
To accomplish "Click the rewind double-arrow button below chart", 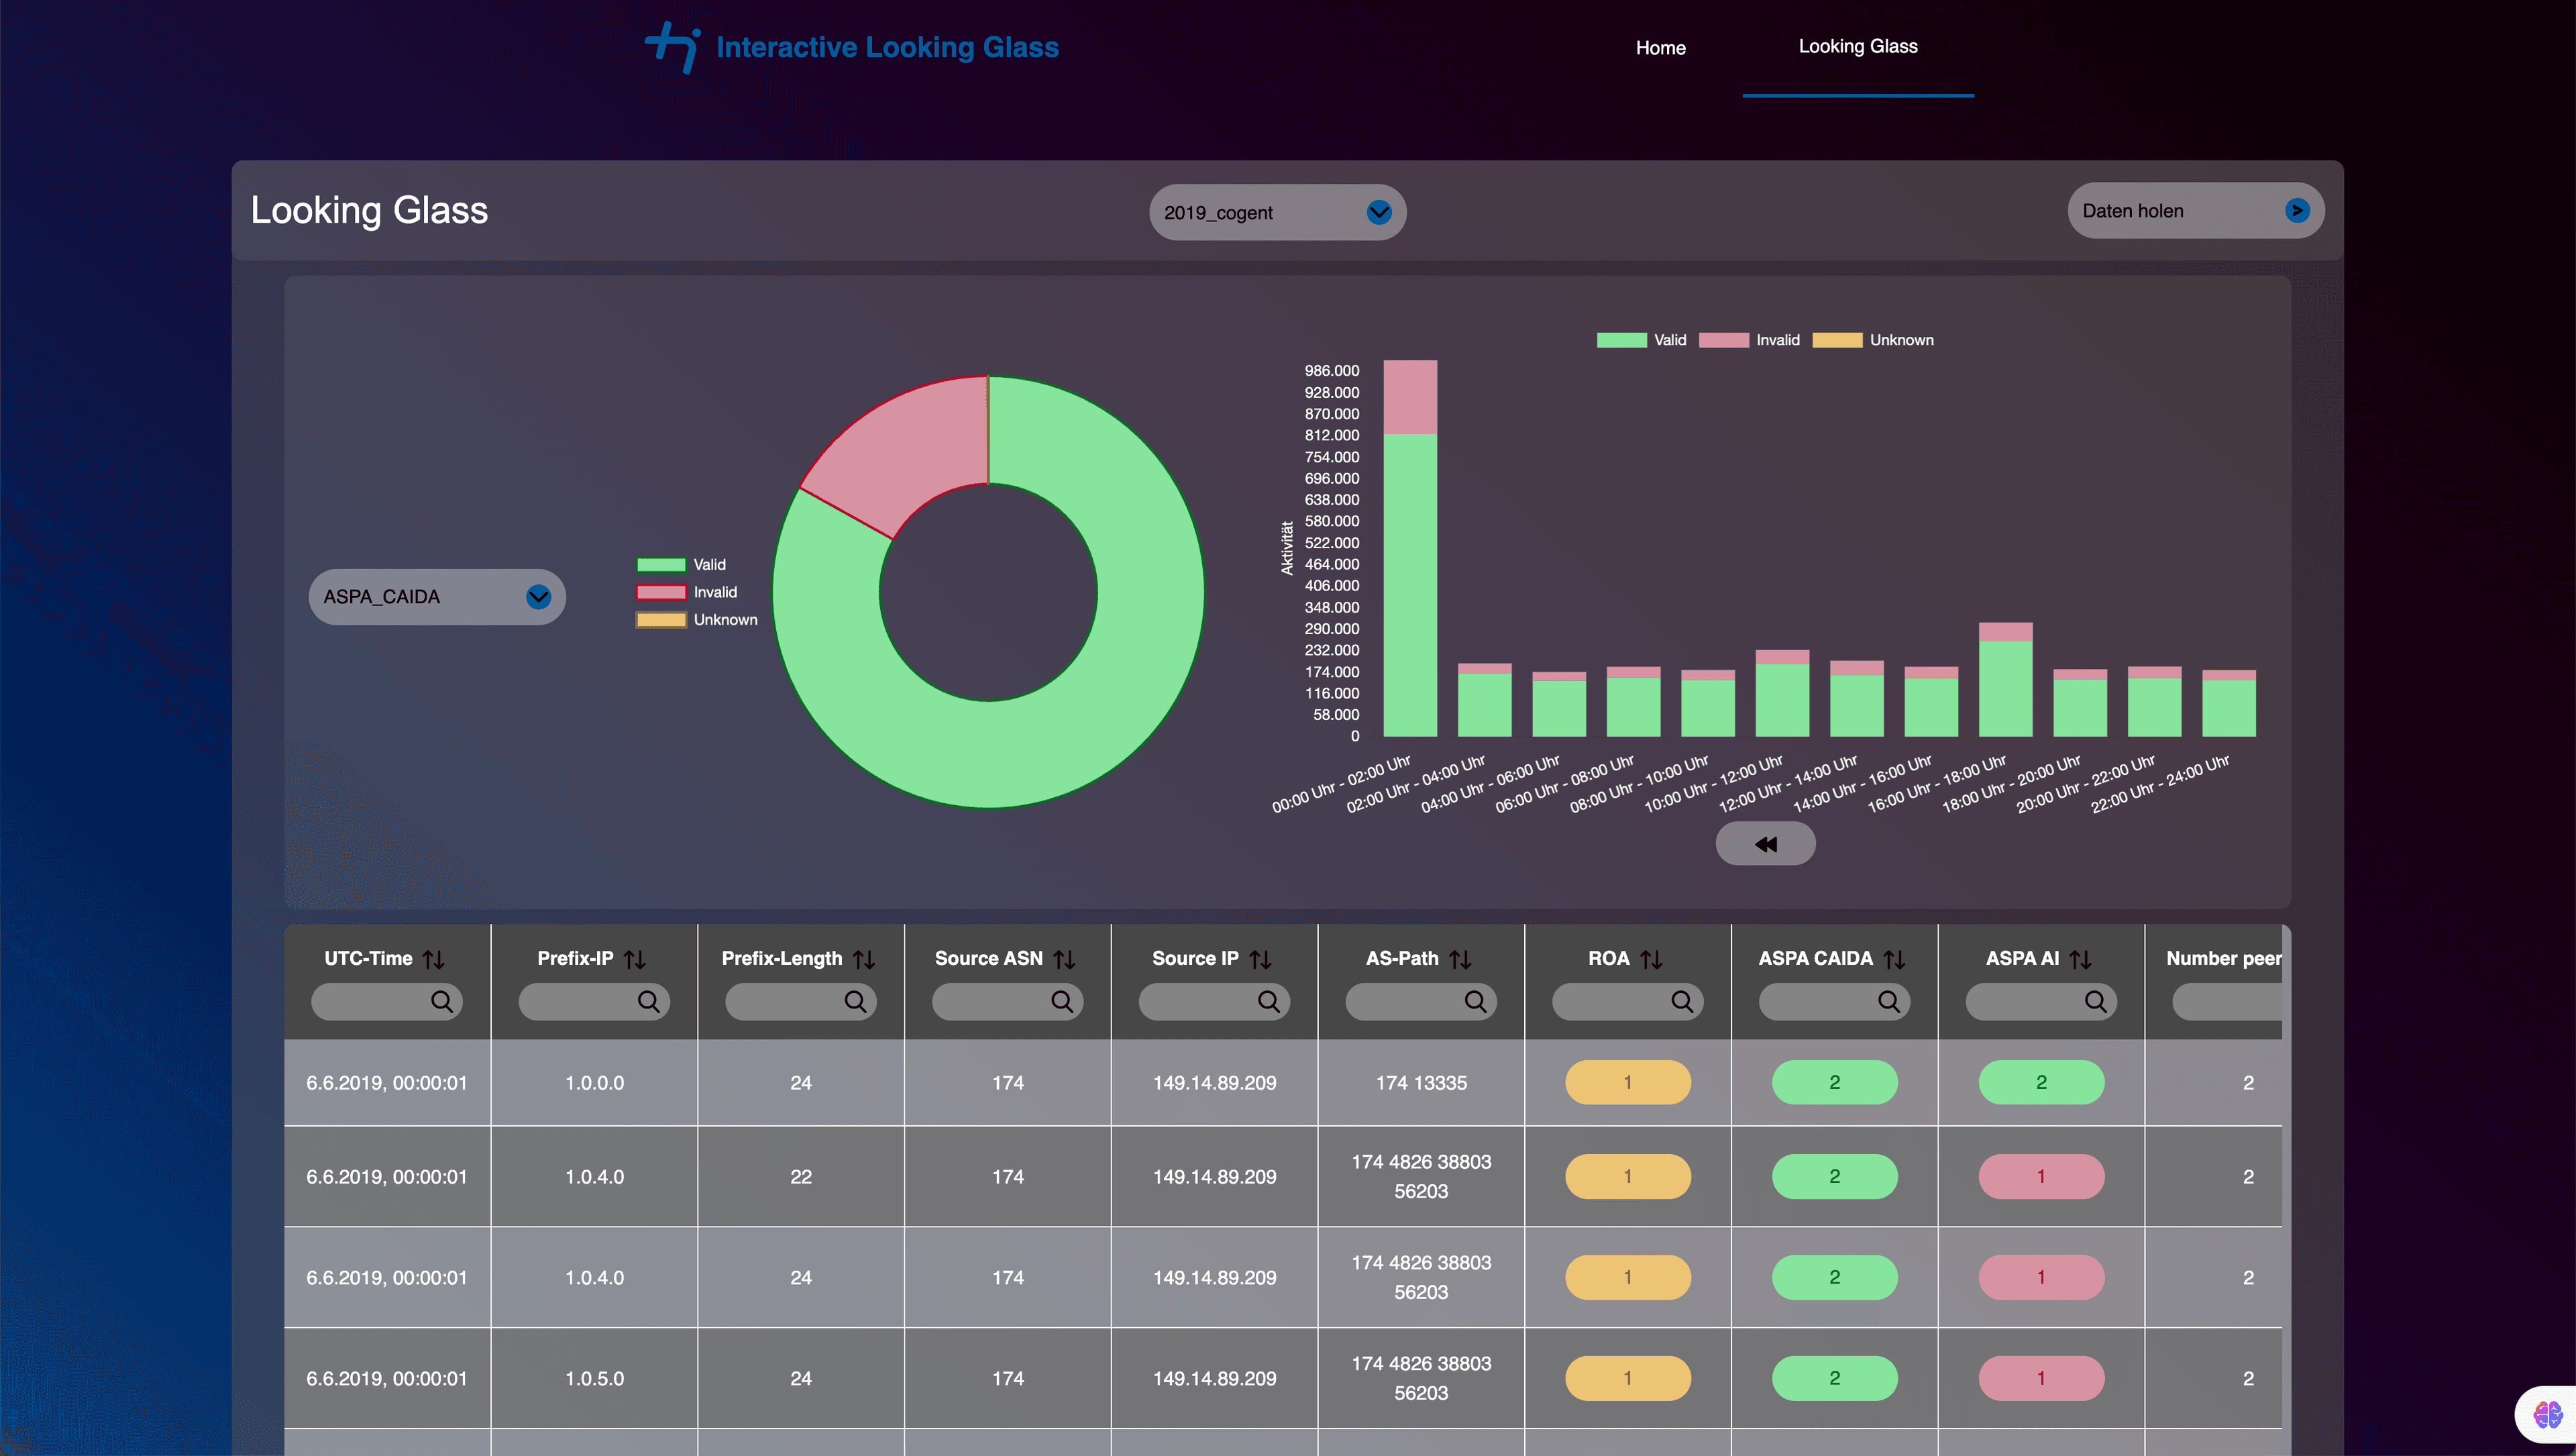I will pos(1765,844).
